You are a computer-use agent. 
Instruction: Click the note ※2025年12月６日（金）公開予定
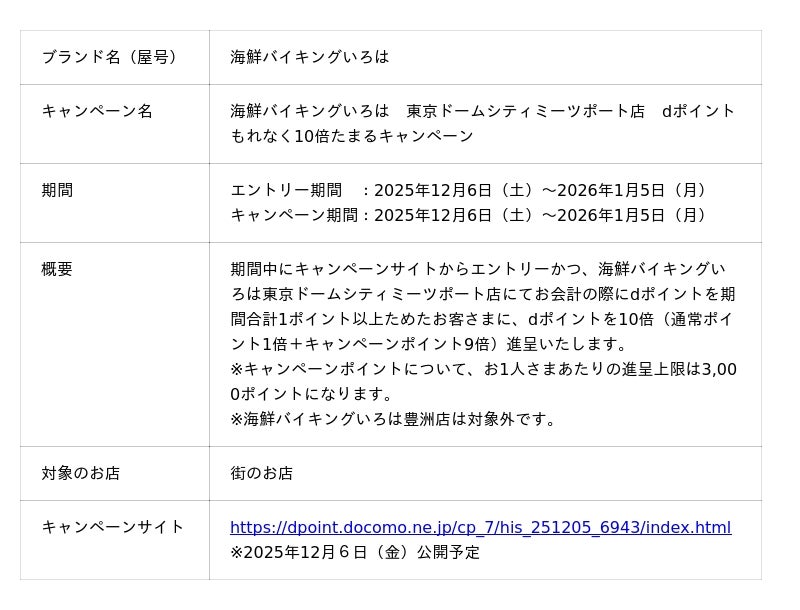click(355, 552)
